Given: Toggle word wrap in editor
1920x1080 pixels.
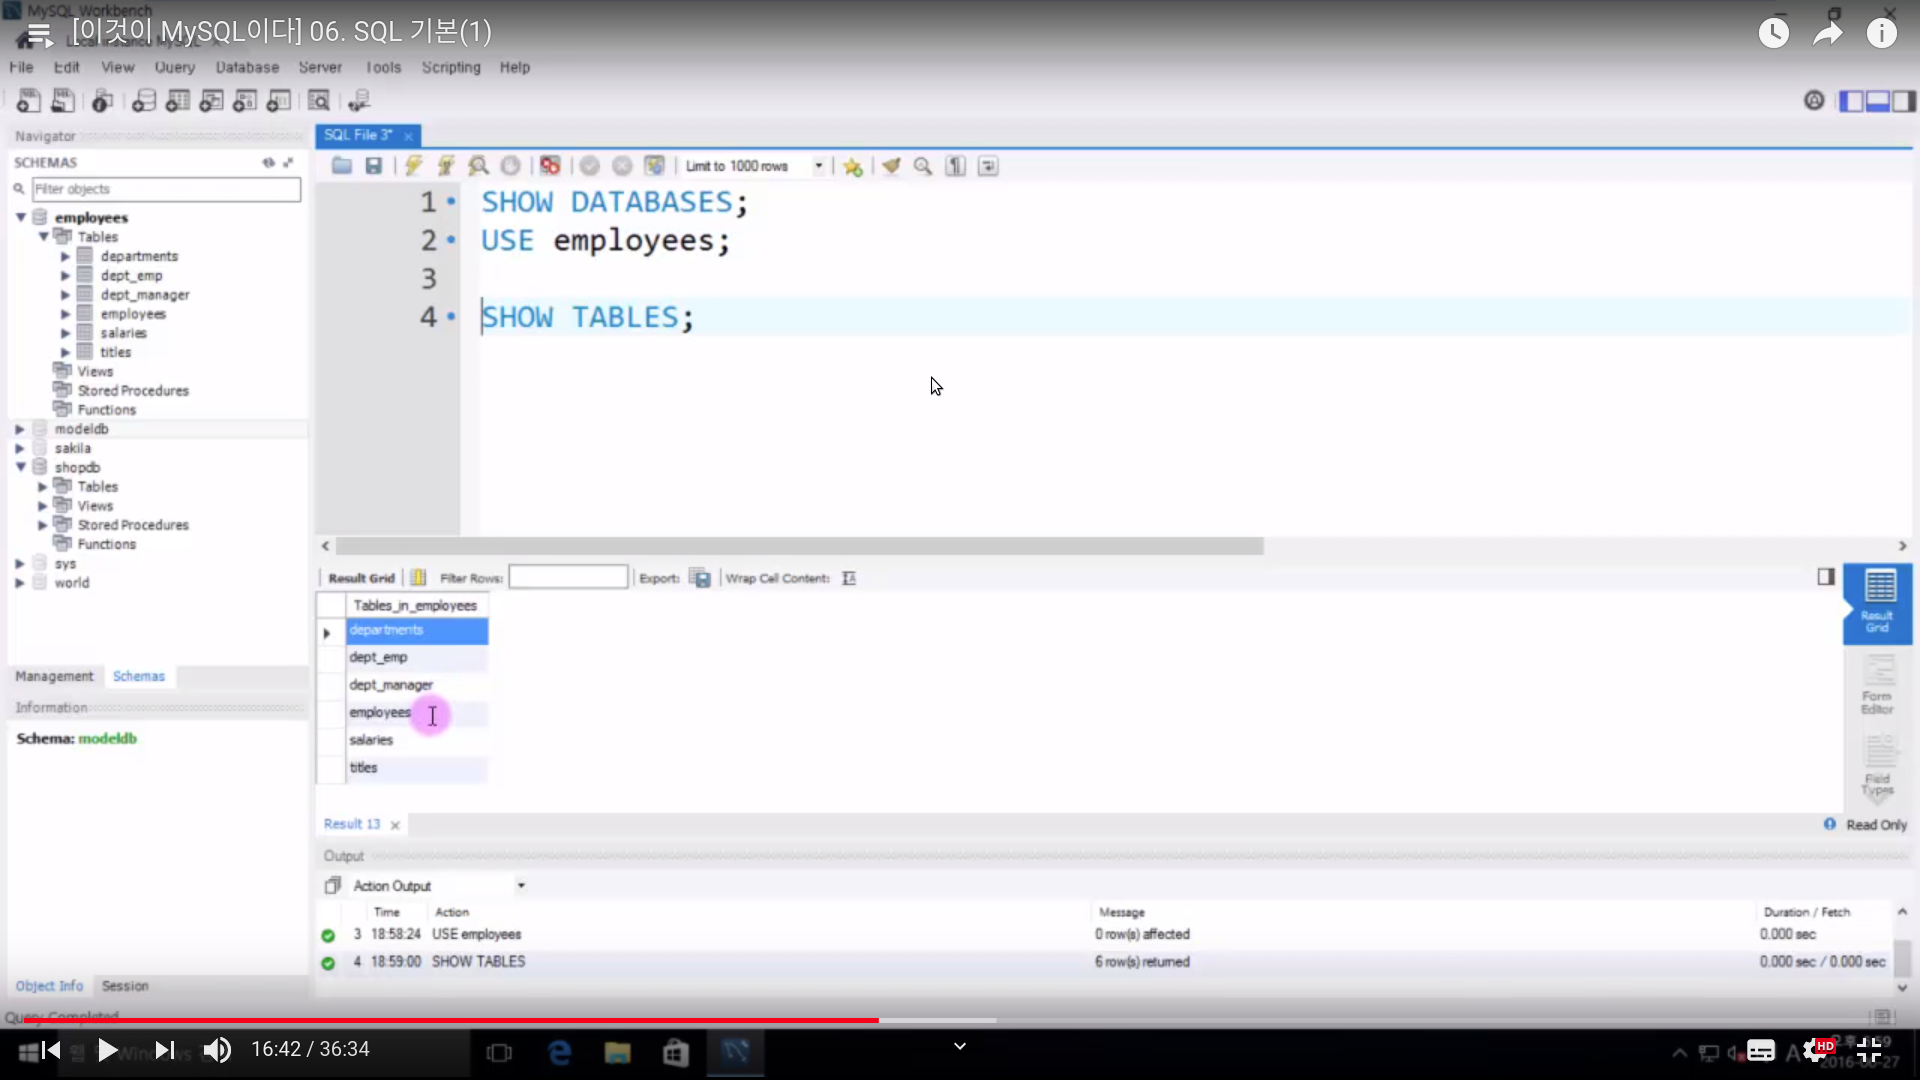Looking at the screenshot, I should click(988, 166).
